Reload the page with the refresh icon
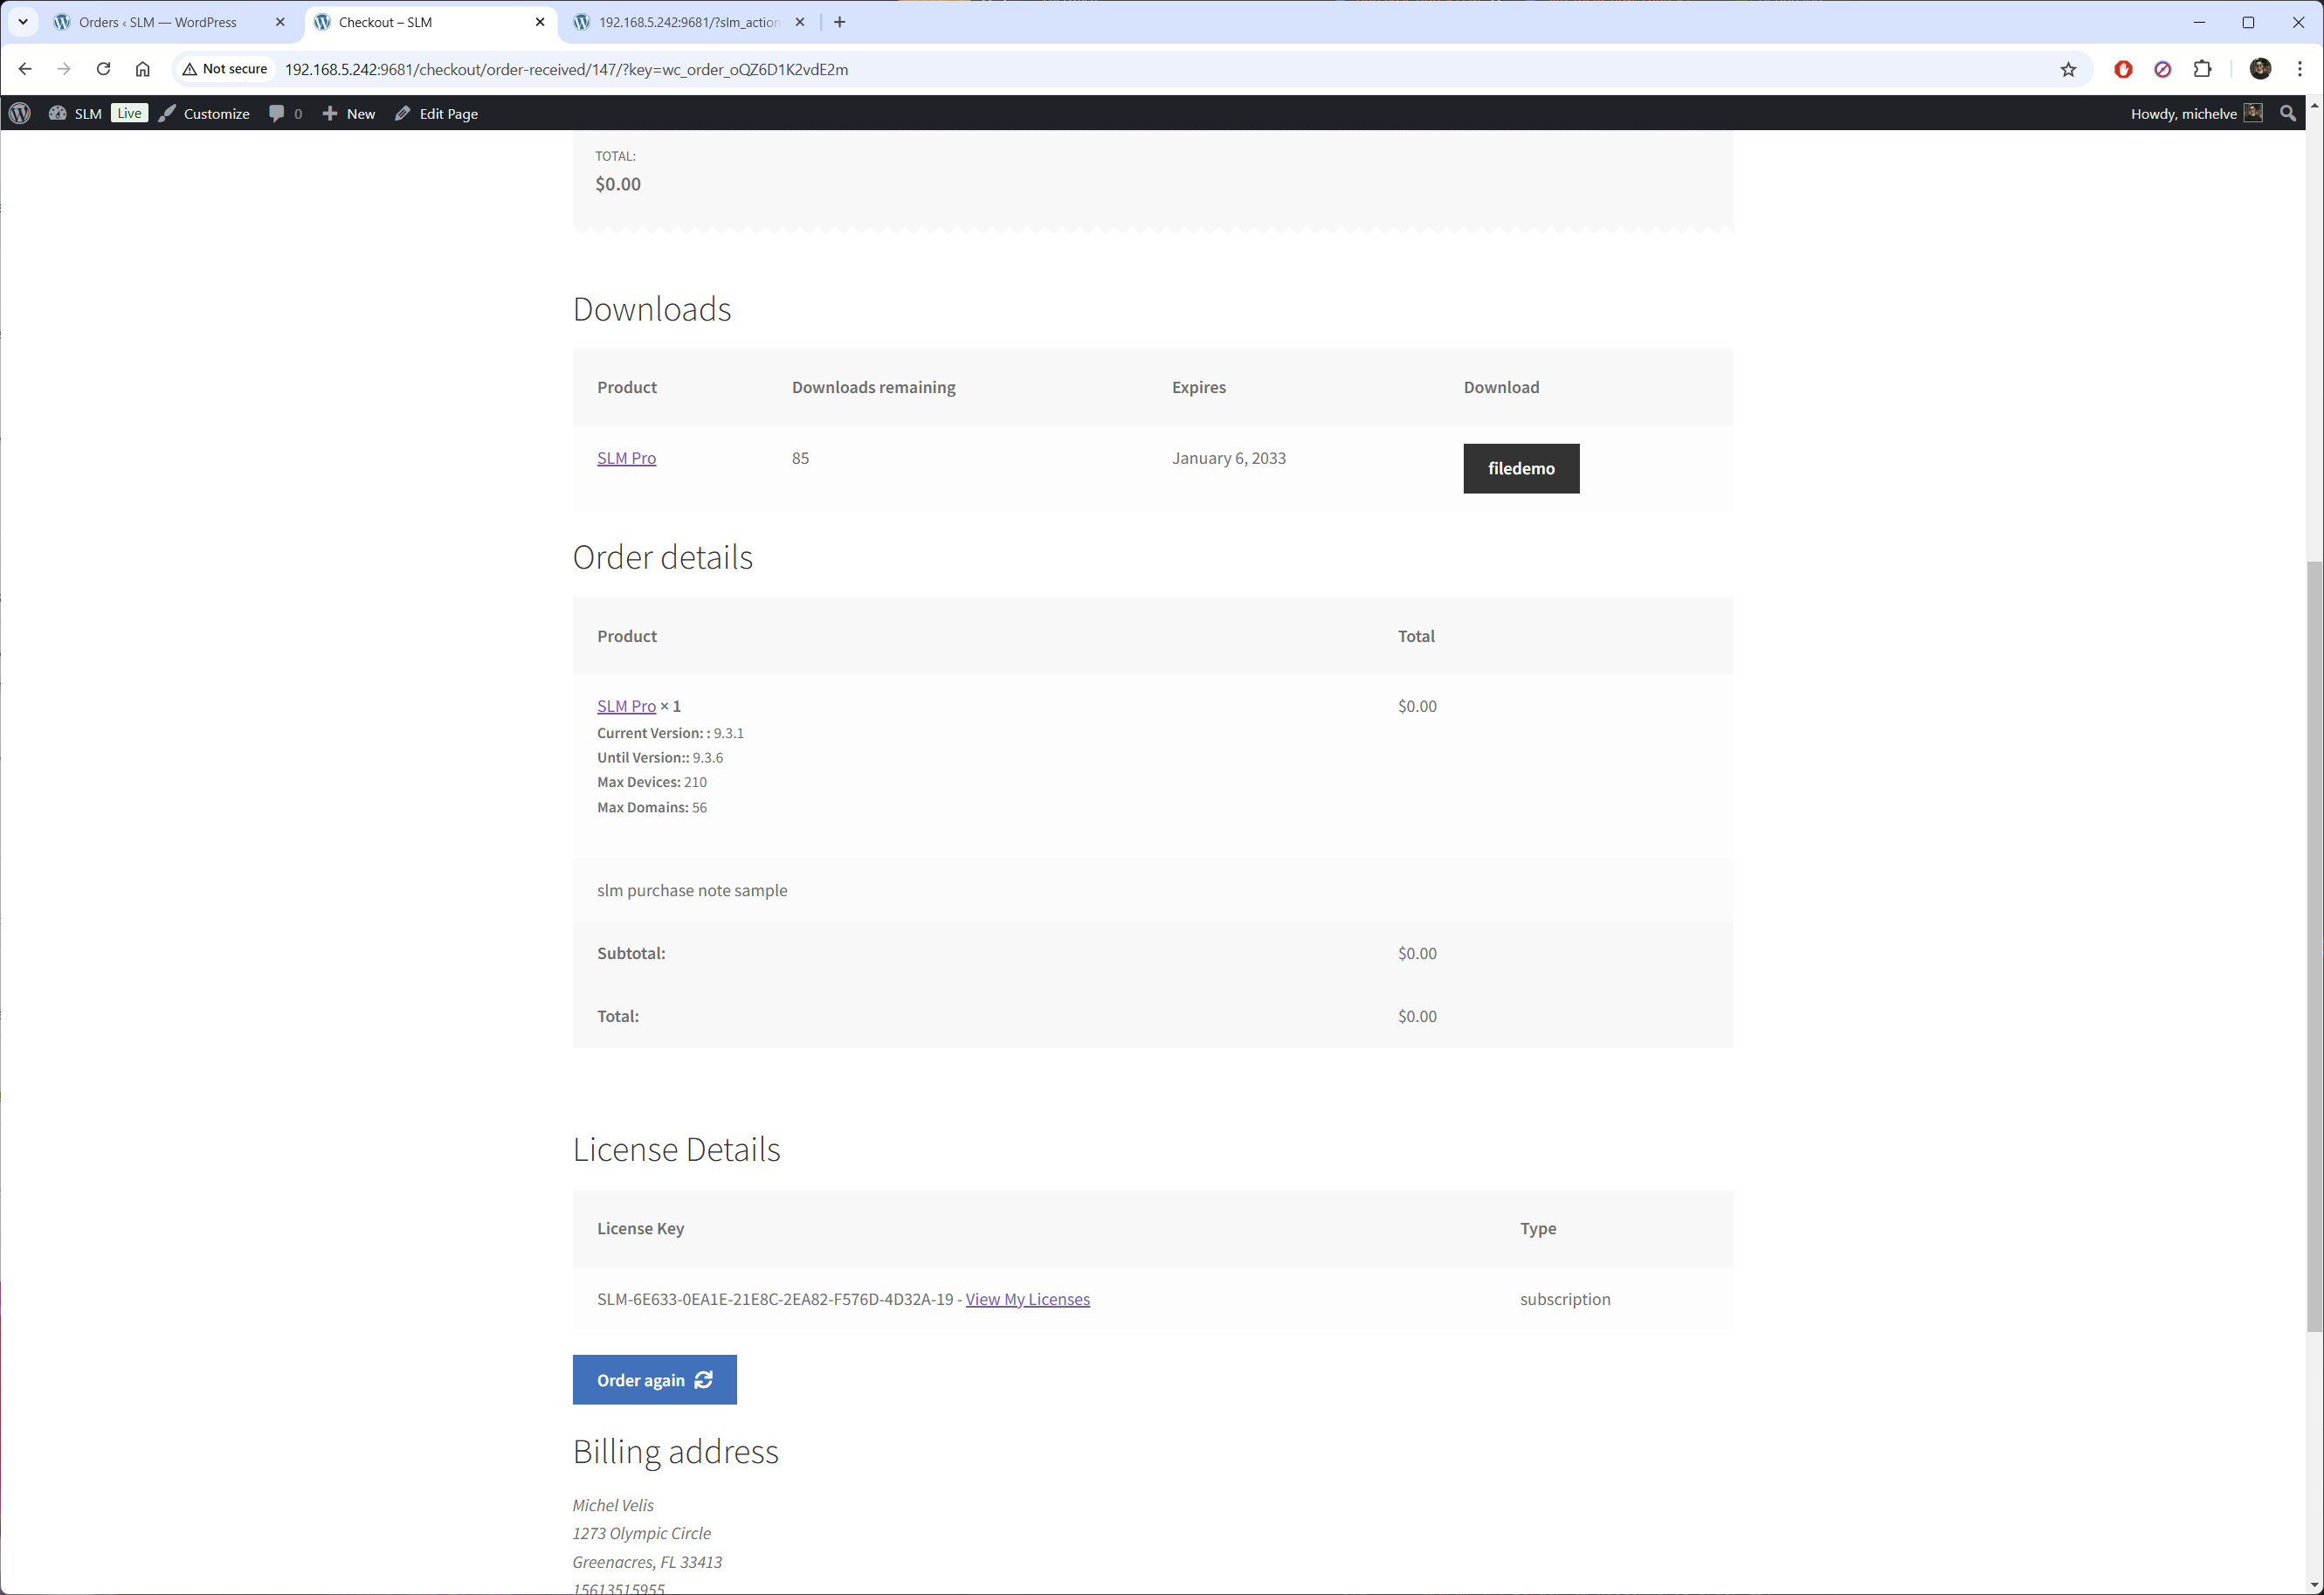Image resolution: width=2324 pixels, height=1595 pixels. [103, 69]
